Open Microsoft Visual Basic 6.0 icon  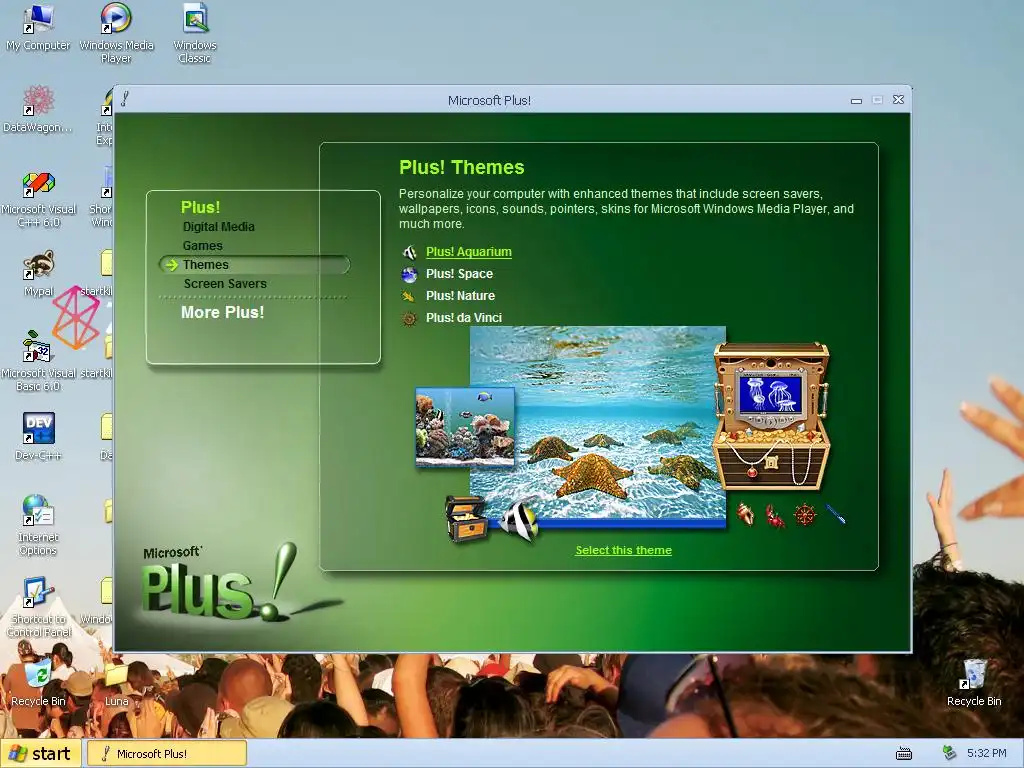click(38, 361)
